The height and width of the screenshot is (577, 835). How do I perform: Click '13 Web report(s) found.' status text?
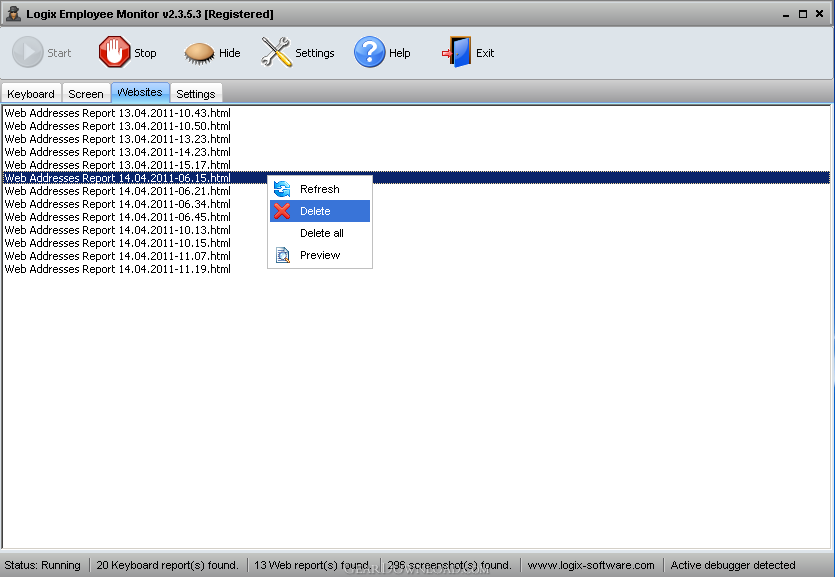point(313,565)
